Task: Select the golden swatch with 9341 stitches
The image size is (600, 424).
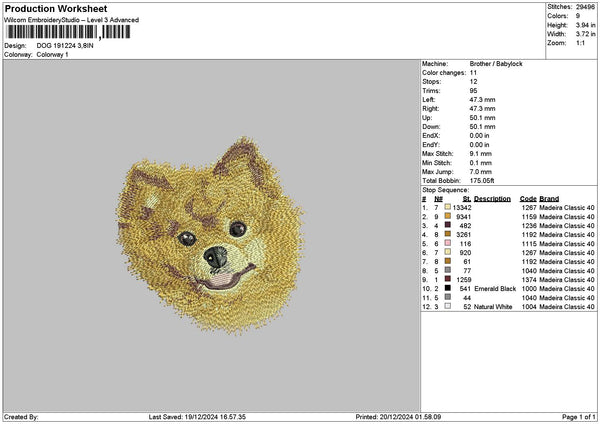Action: click(448, 216)
